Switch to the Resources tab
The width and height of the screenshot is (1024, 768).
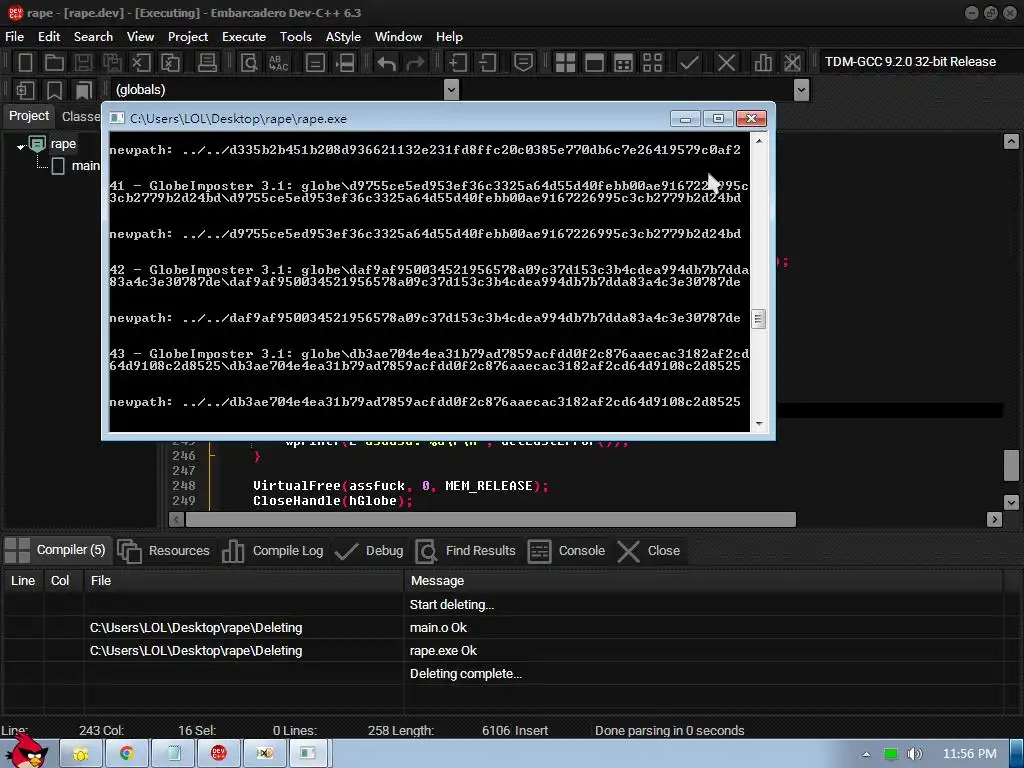pos(164,551)
